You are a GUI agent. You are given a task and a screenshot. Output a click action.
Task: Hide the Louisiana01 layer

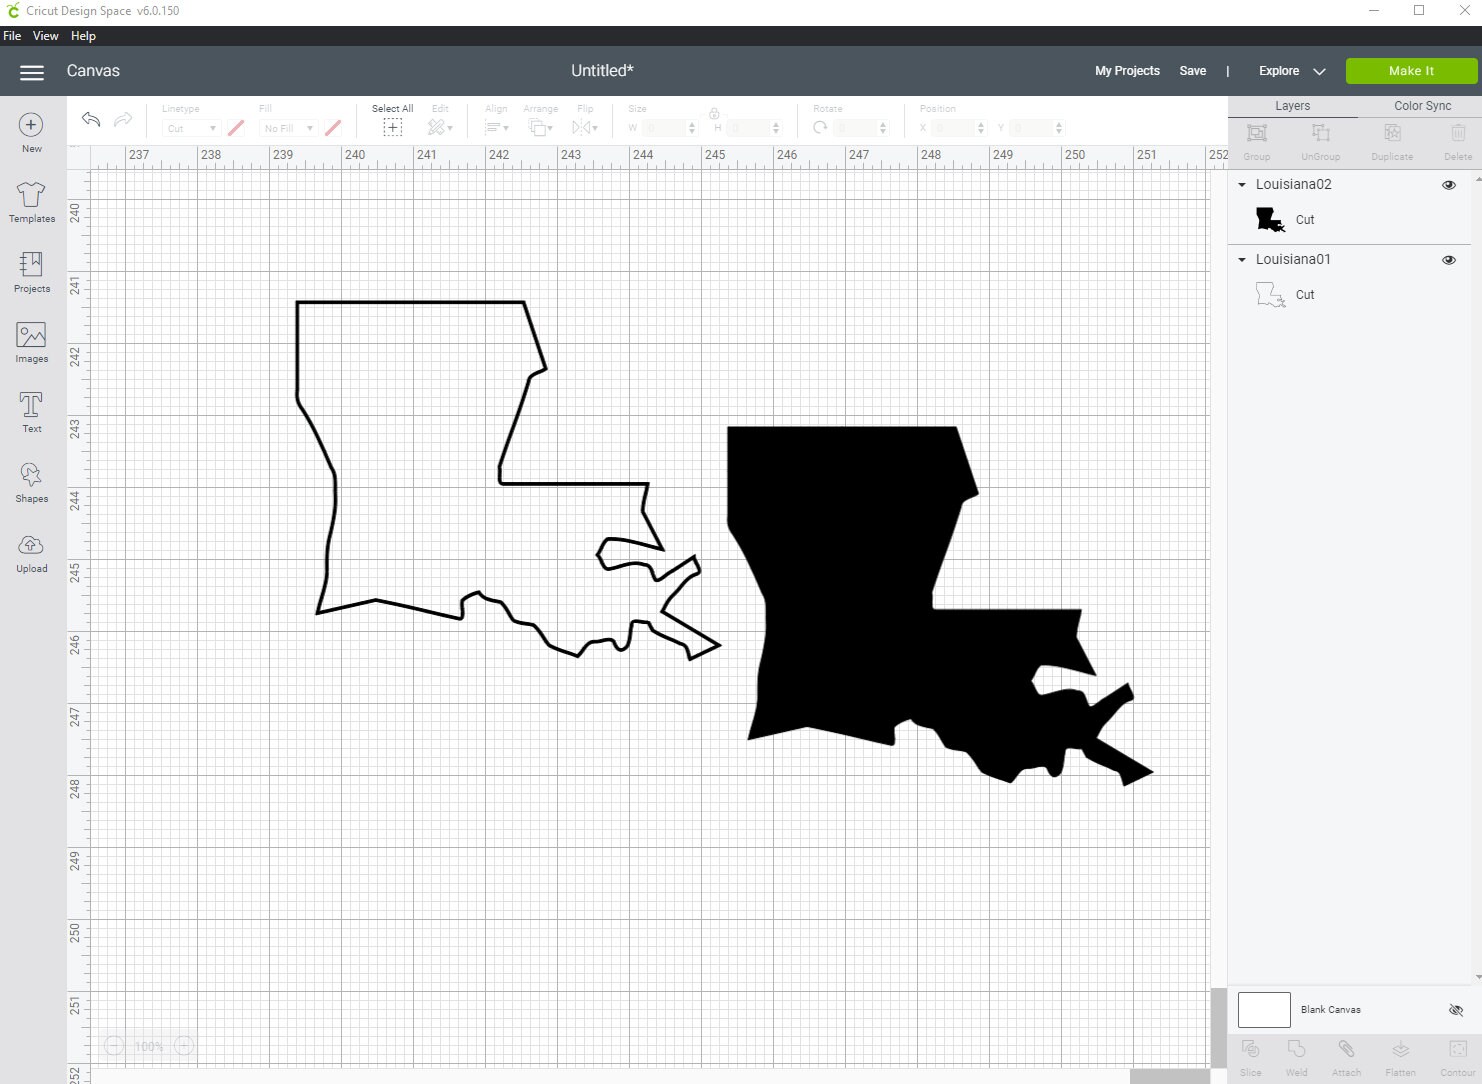click(x=1449, y=259)
